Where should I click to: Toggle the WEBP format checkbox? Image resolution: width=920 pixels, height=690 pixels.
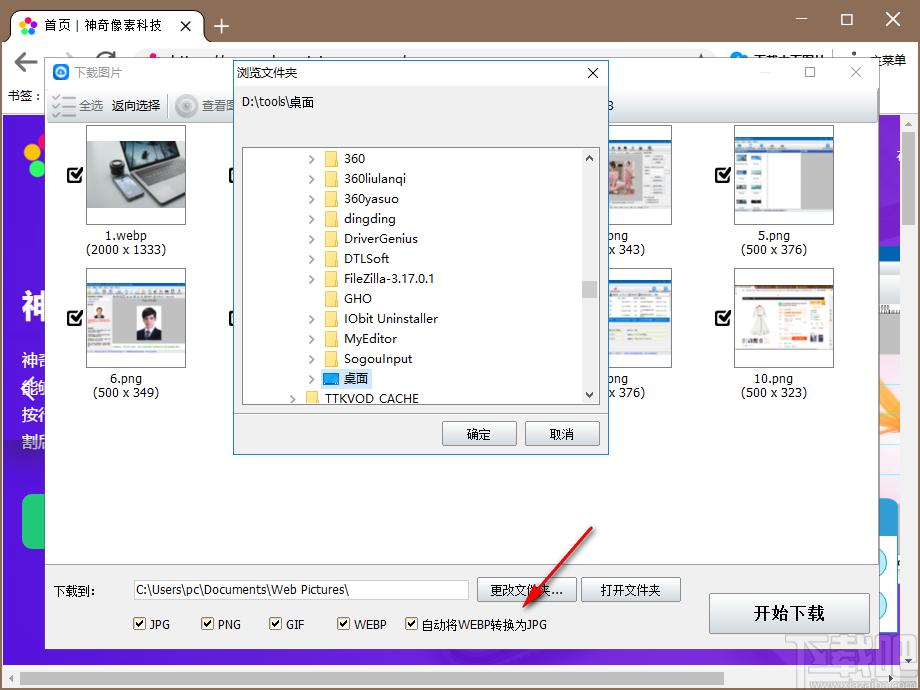[x=343, y=623]
